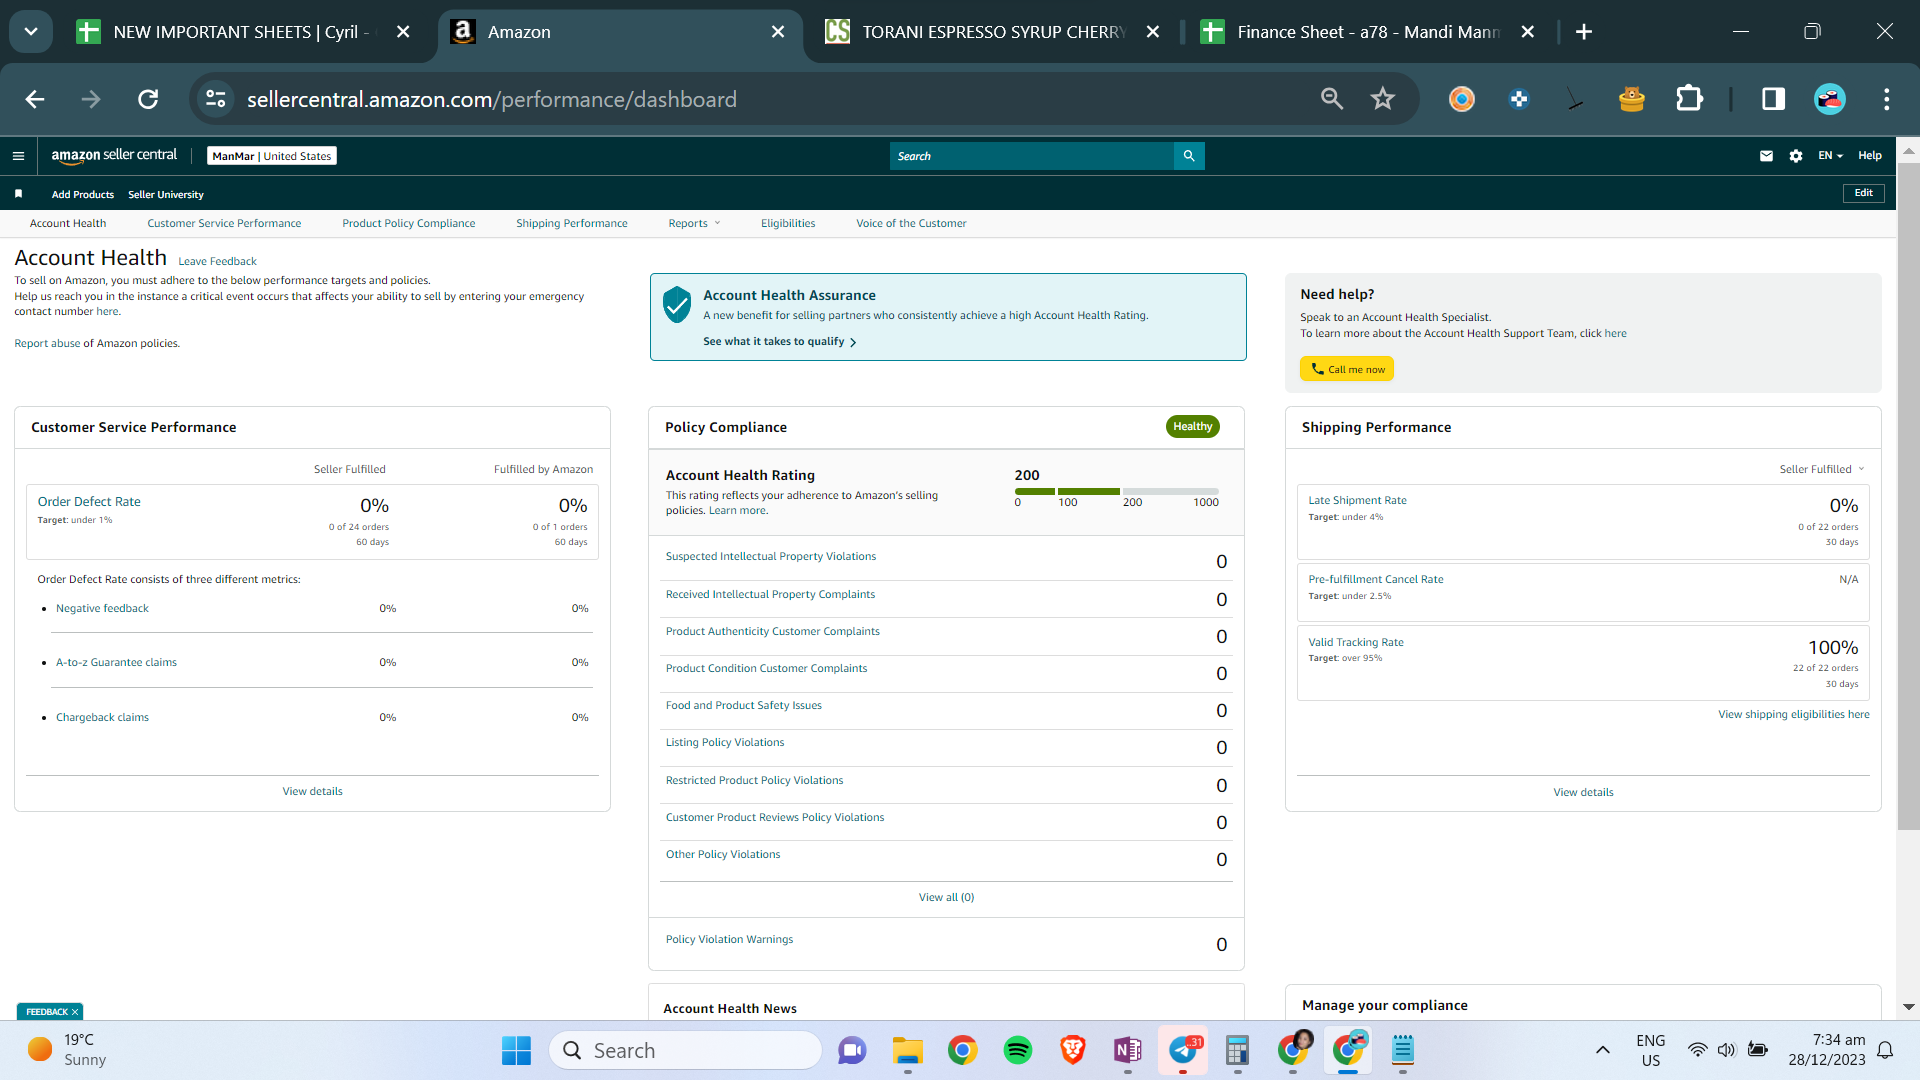Open Suspected Intellectual Property Violations

770,557
